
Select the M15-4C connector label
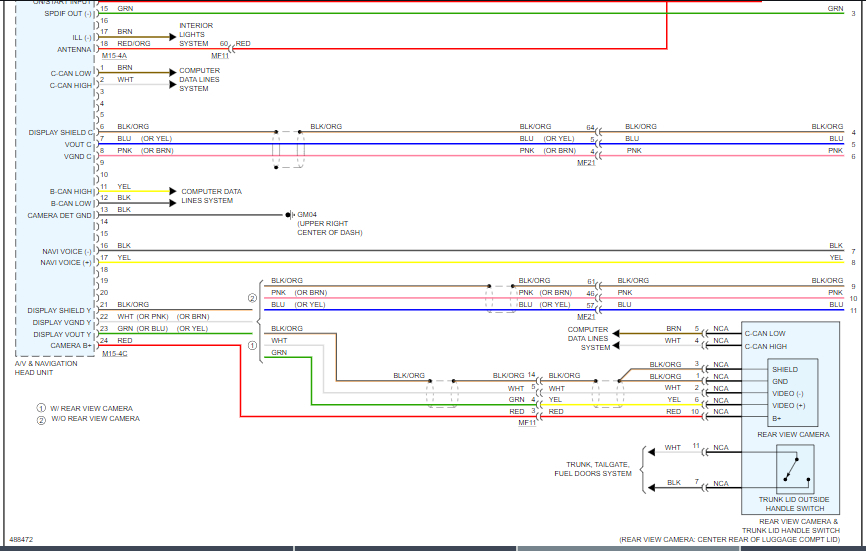click(x=114, y=353)
